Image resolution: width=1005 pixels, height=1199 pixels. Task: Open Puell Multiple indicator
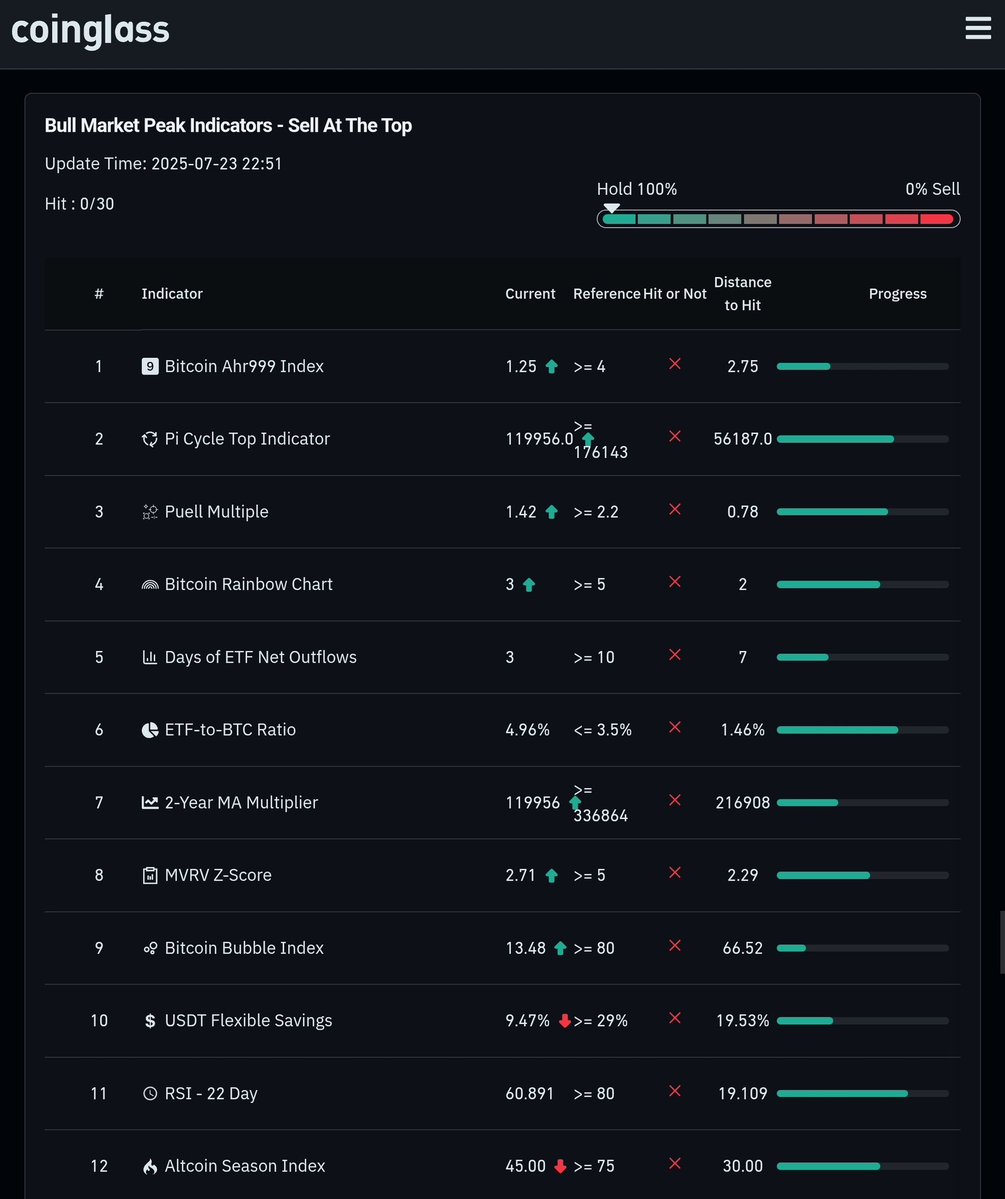point(216,512)
